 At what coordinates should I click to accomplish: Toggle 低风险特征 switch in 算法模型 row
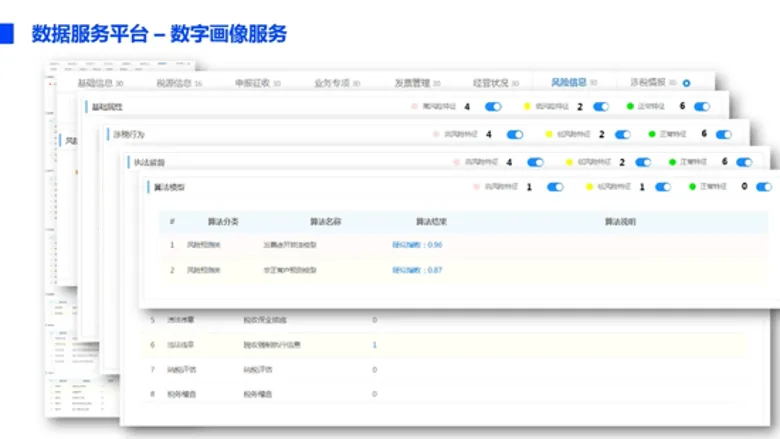(x=663, y=187)
